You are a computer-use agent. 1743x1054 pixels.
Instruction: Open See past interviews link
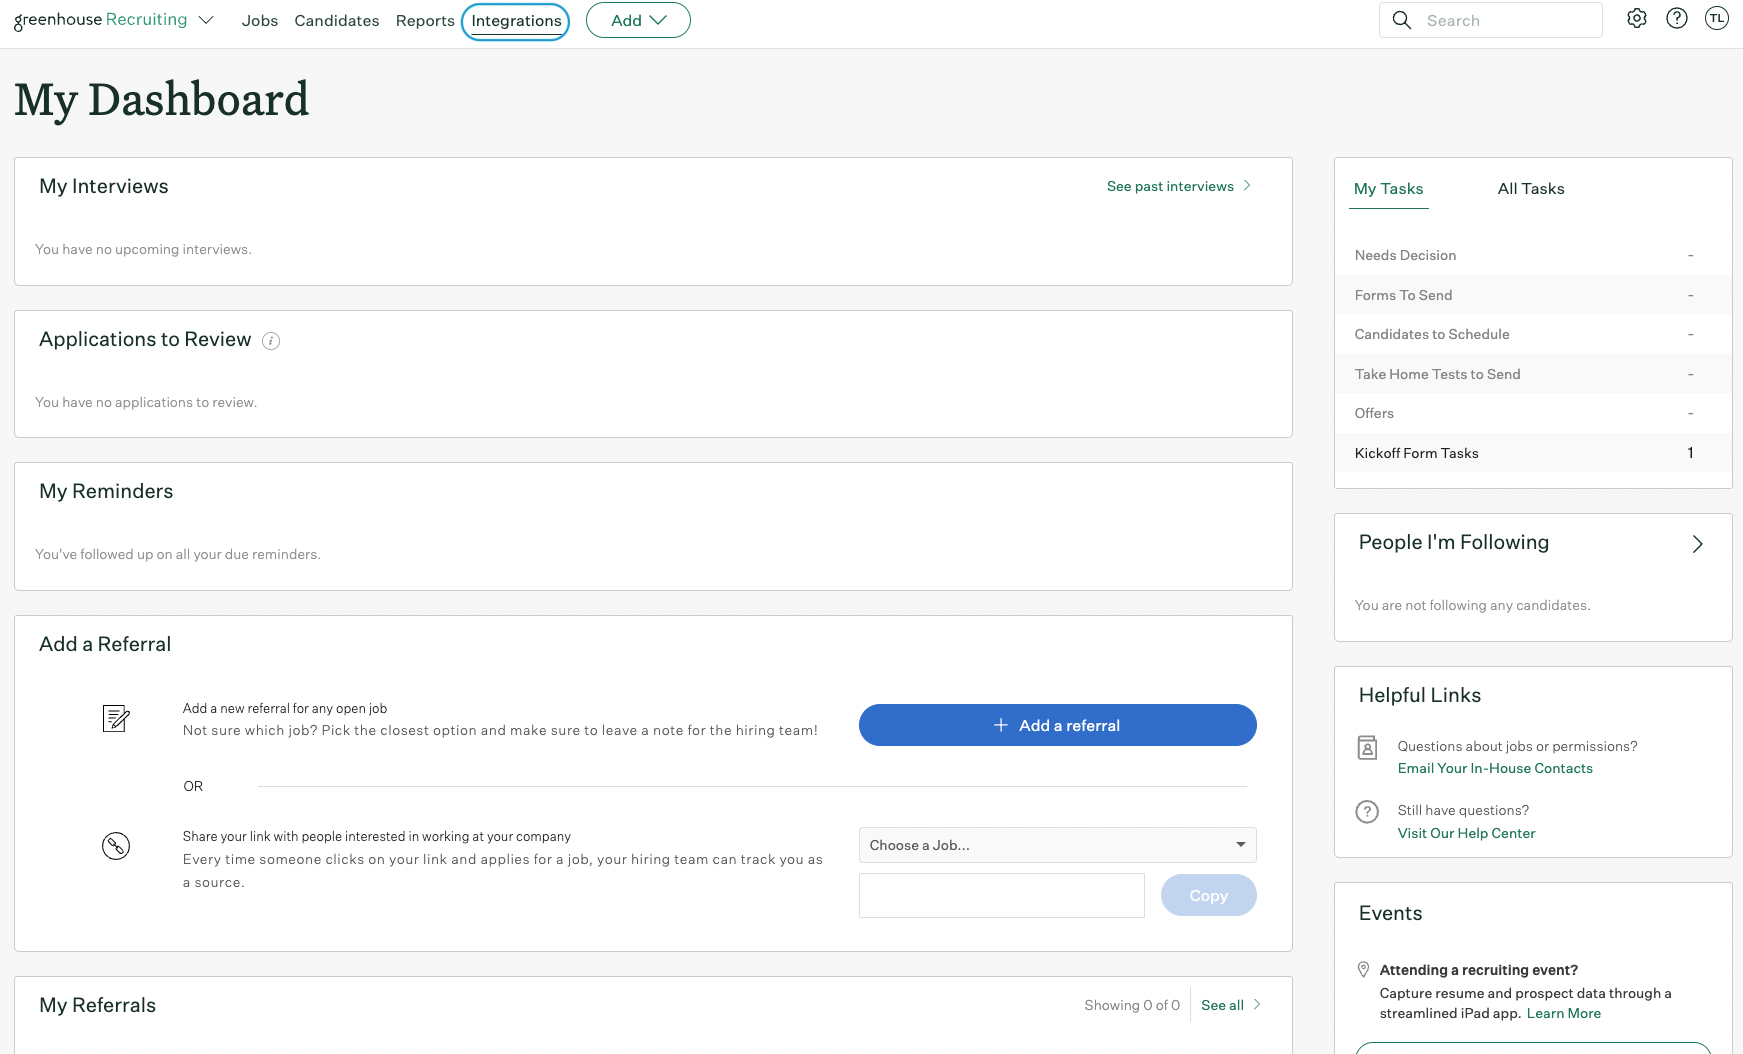click(1178, 186)
